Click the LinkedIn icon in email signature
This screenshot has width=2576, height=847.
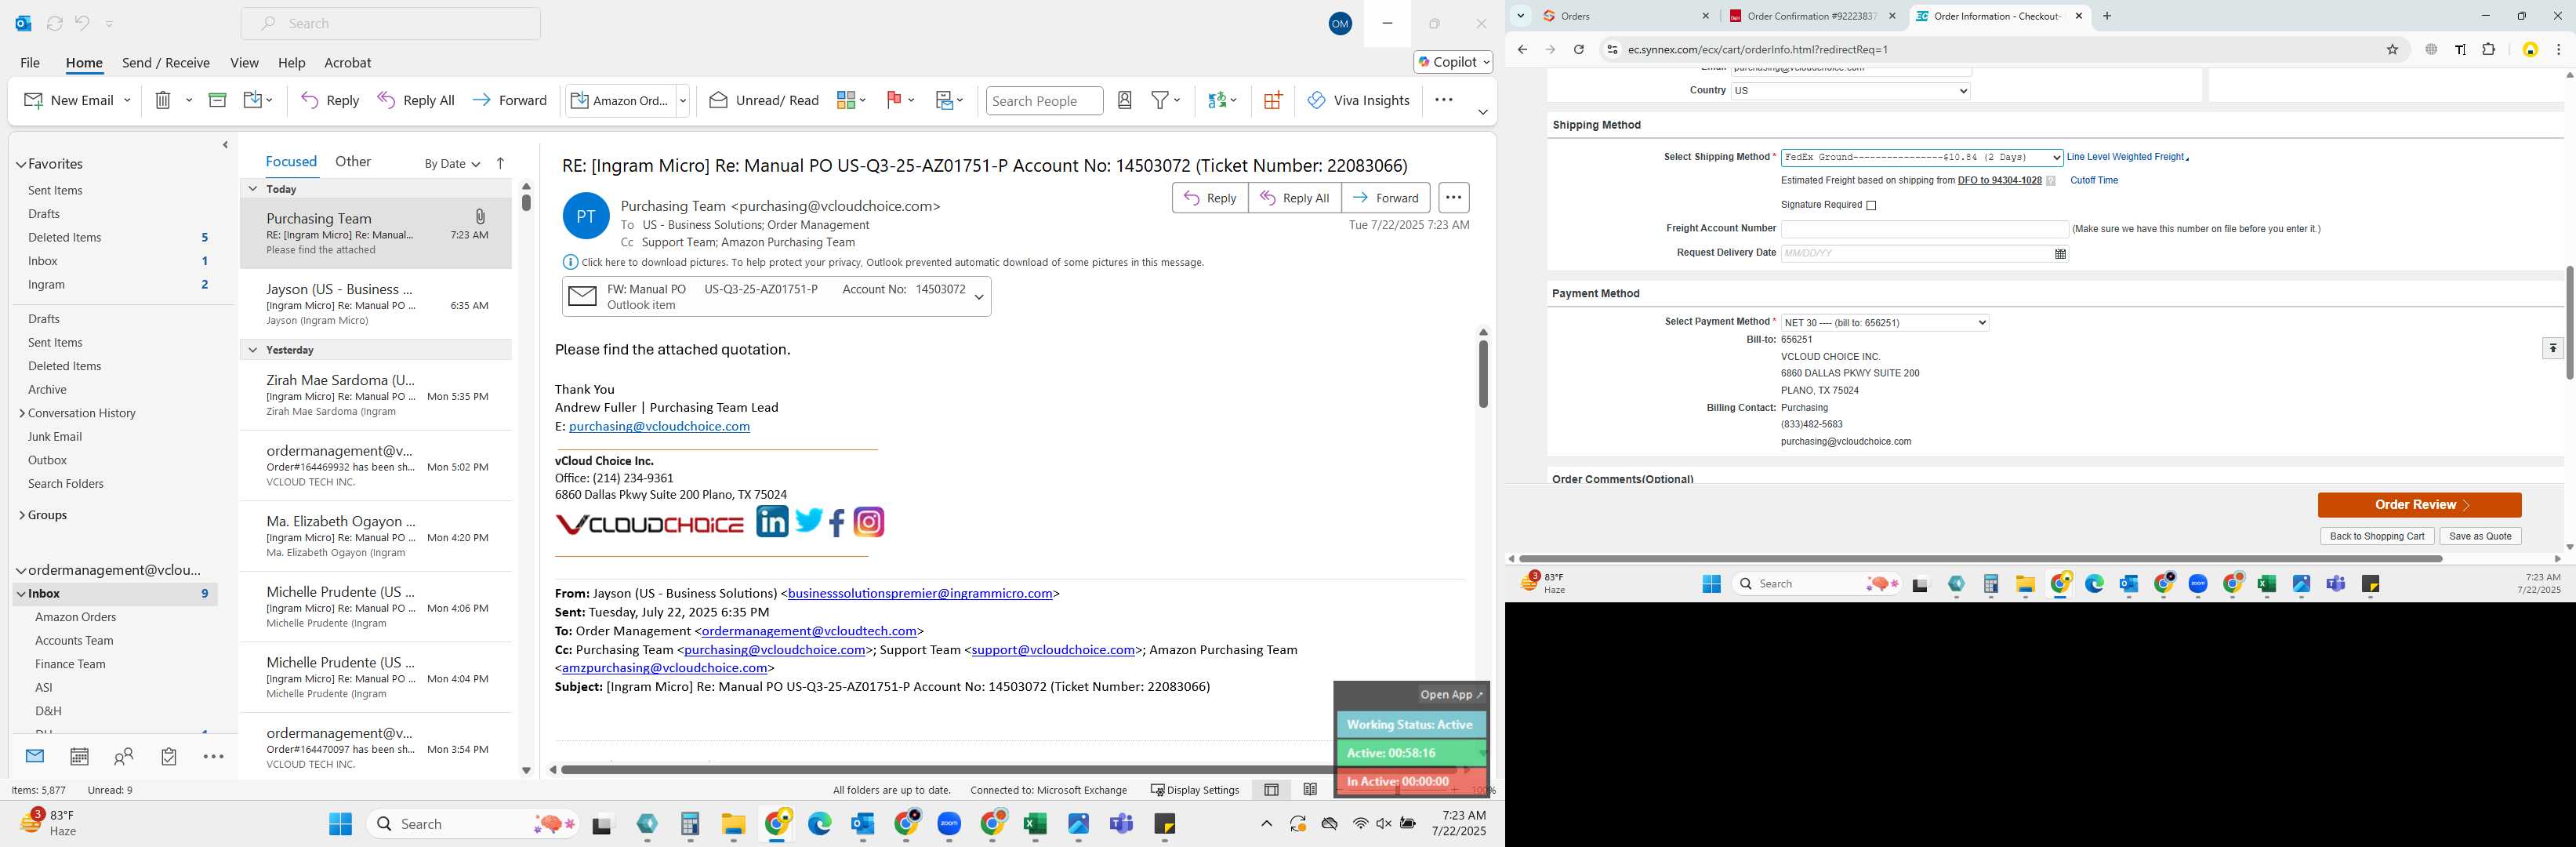[x=772, y=521]
